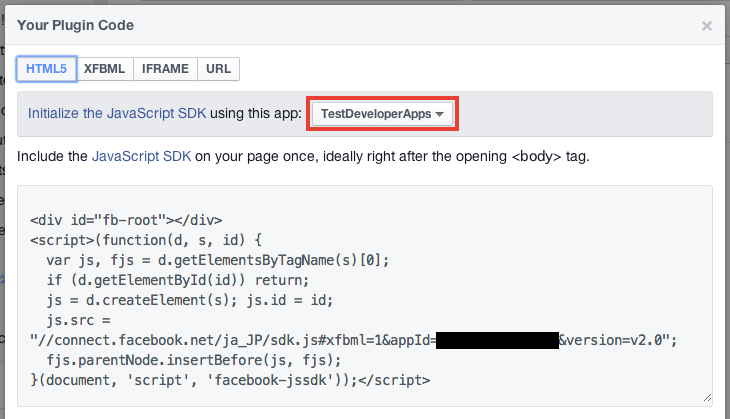This screenshot has height=419, width=730.
Task: Click inside the SDK code text area
Action: pyautogui.click(x=365, y=296)
